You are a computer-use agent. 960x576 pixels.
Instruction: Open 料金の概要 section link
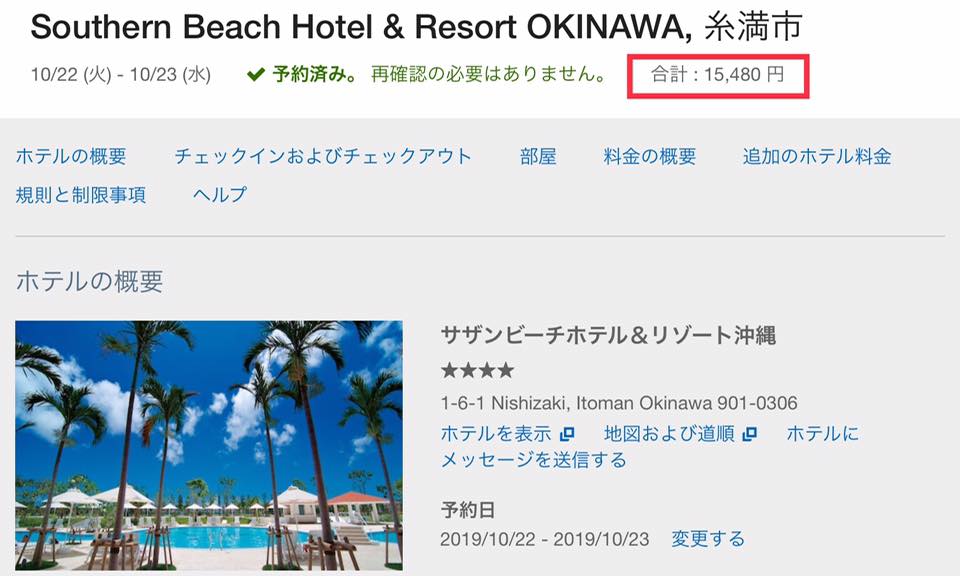pos(650,156)
